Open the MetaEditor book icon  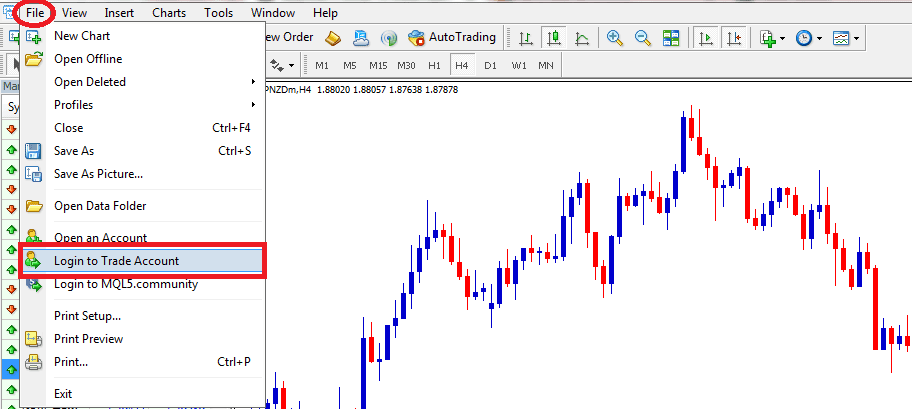(333, 38)
